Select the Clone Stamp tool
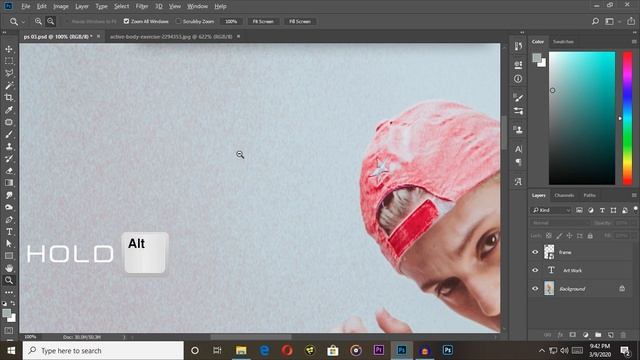The height and width of the screenshot is (360, 640). 9,147
